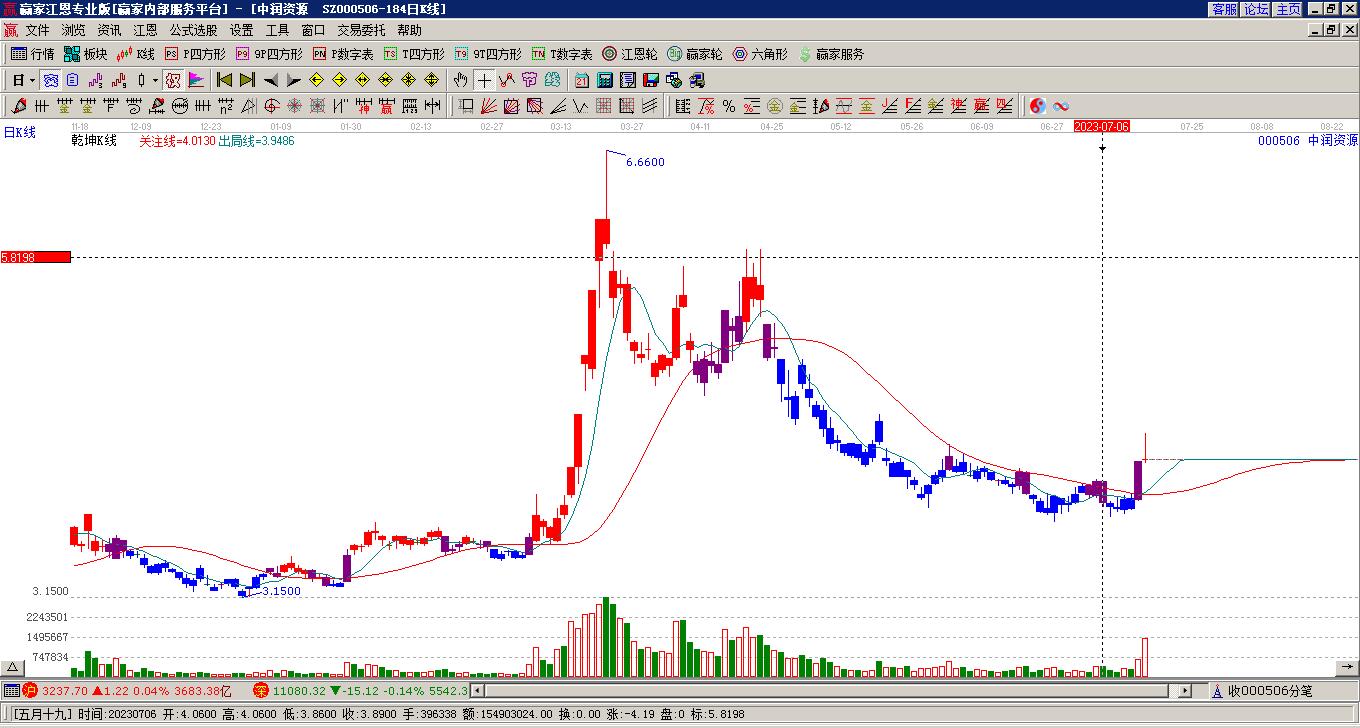Click the 论坛 link at top

pyautogui.click(x=1256, y=9)
